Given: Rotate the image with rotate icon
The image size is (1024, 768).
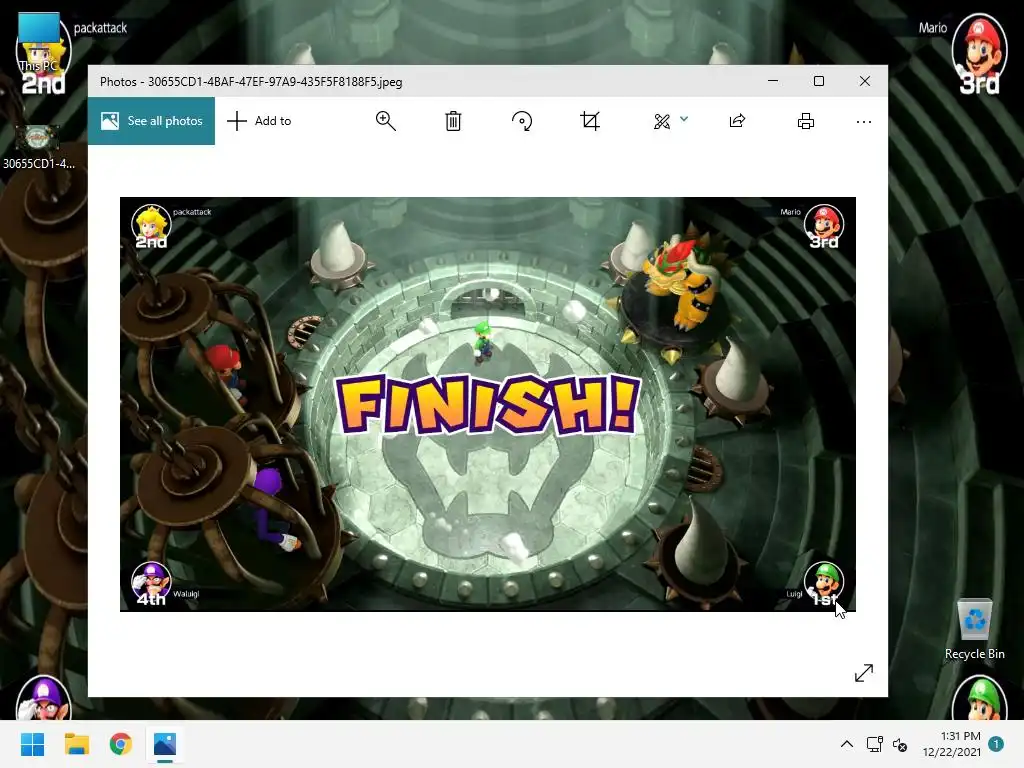Looking at the screenshot, I should (x=522, y=121).
